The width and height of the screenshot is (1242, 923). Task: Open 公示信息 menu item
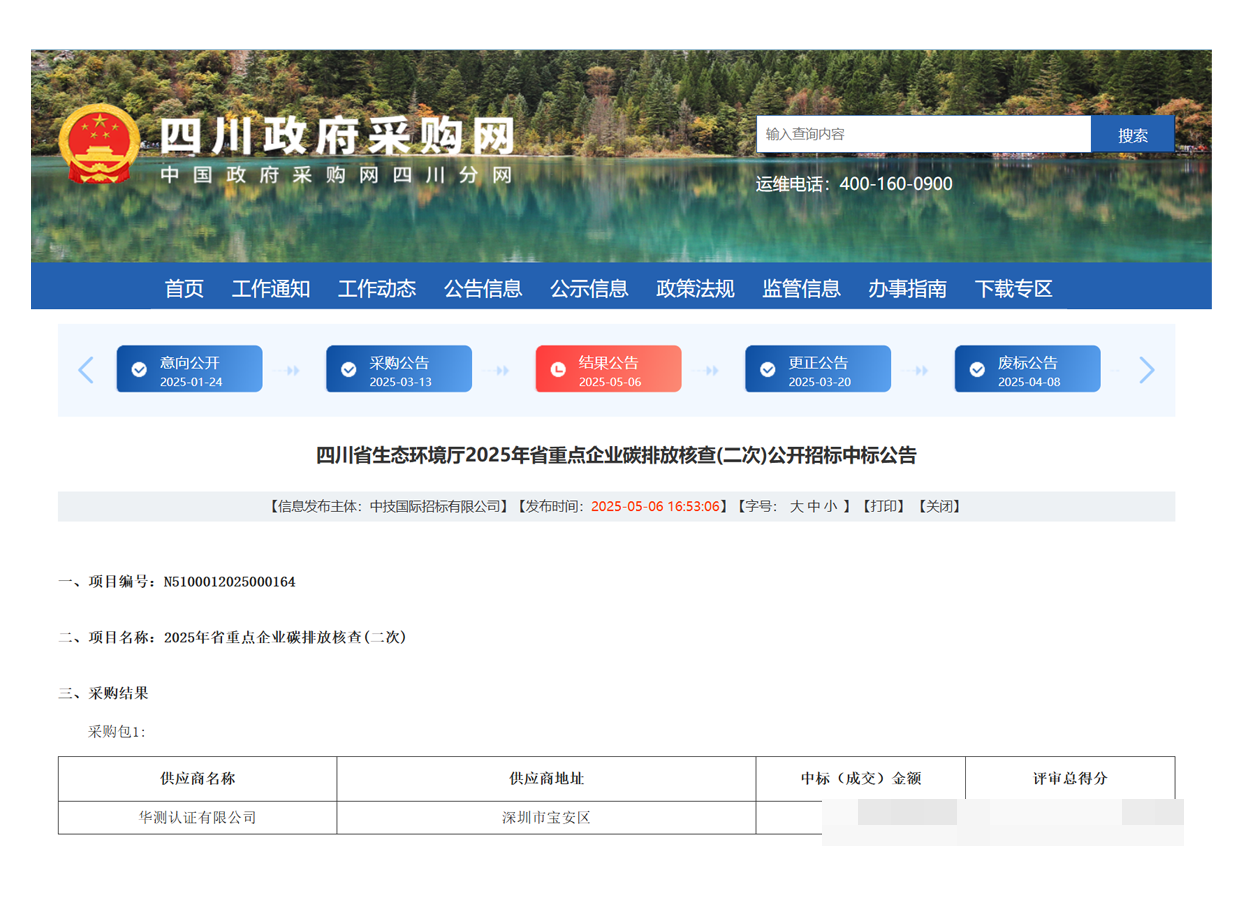[x=589, y=289]
